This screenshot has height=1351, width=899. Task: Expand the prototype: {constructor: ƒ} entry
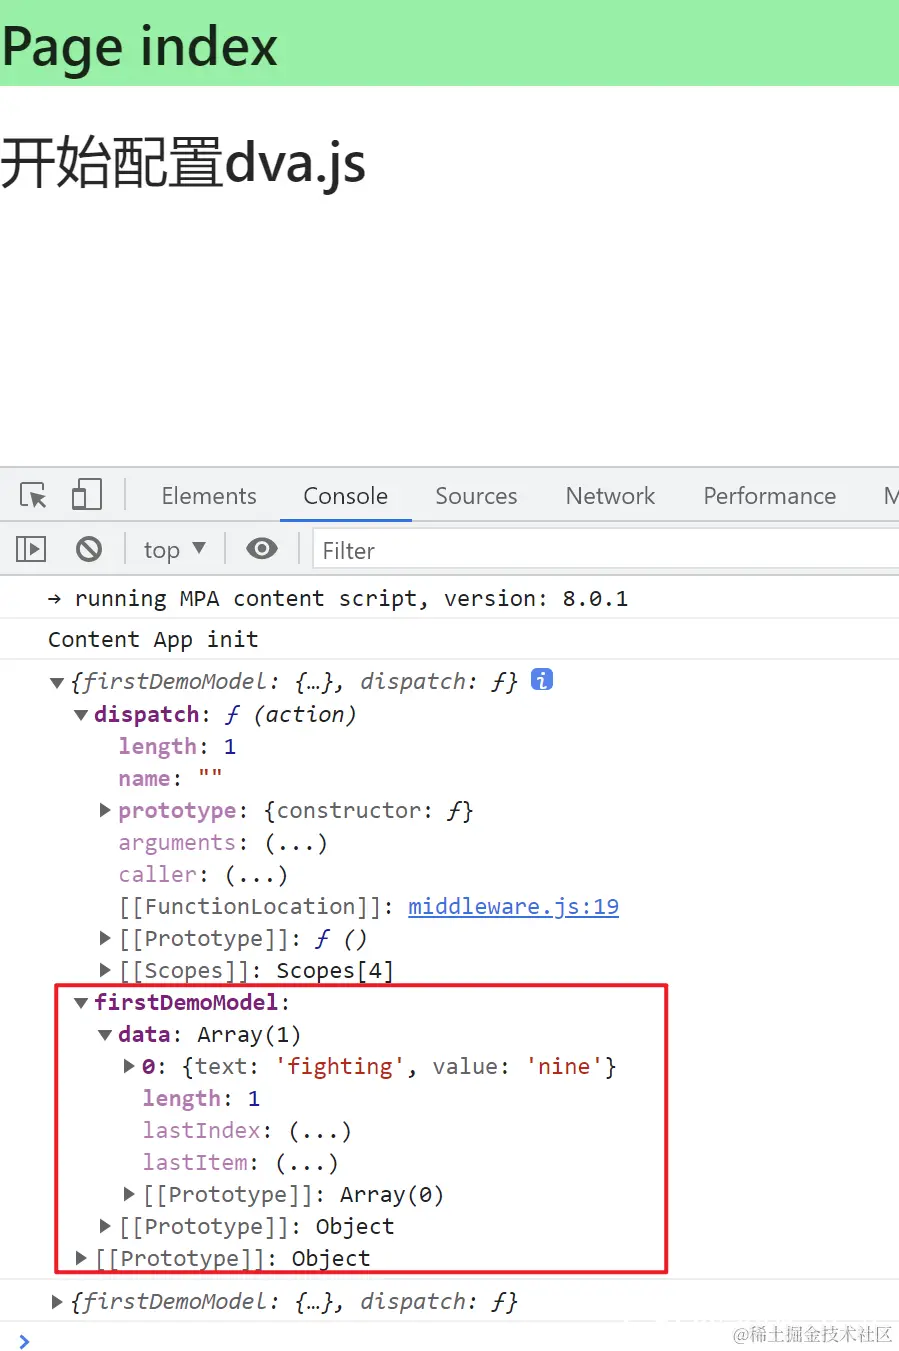(105, 810)
